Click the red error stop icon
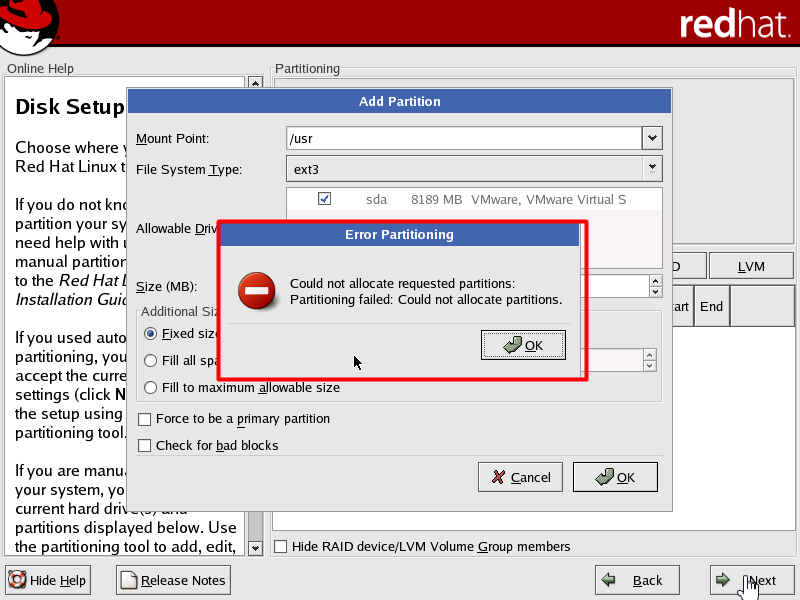 click(257, 290)
